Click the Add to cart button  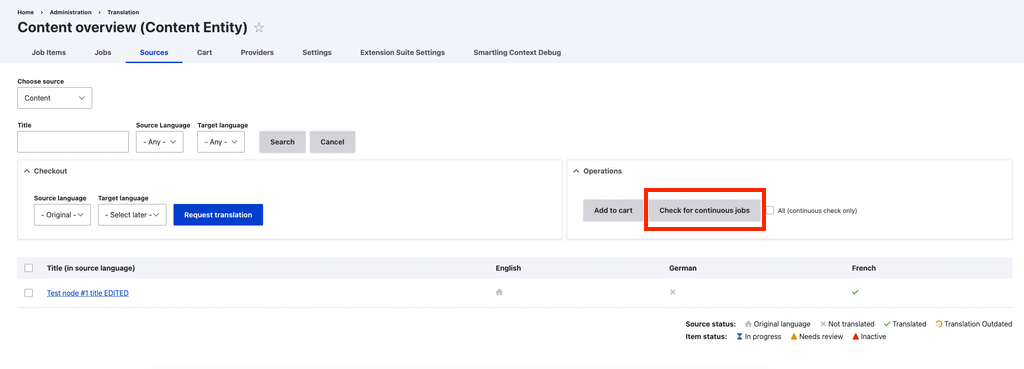click(613, 210)
